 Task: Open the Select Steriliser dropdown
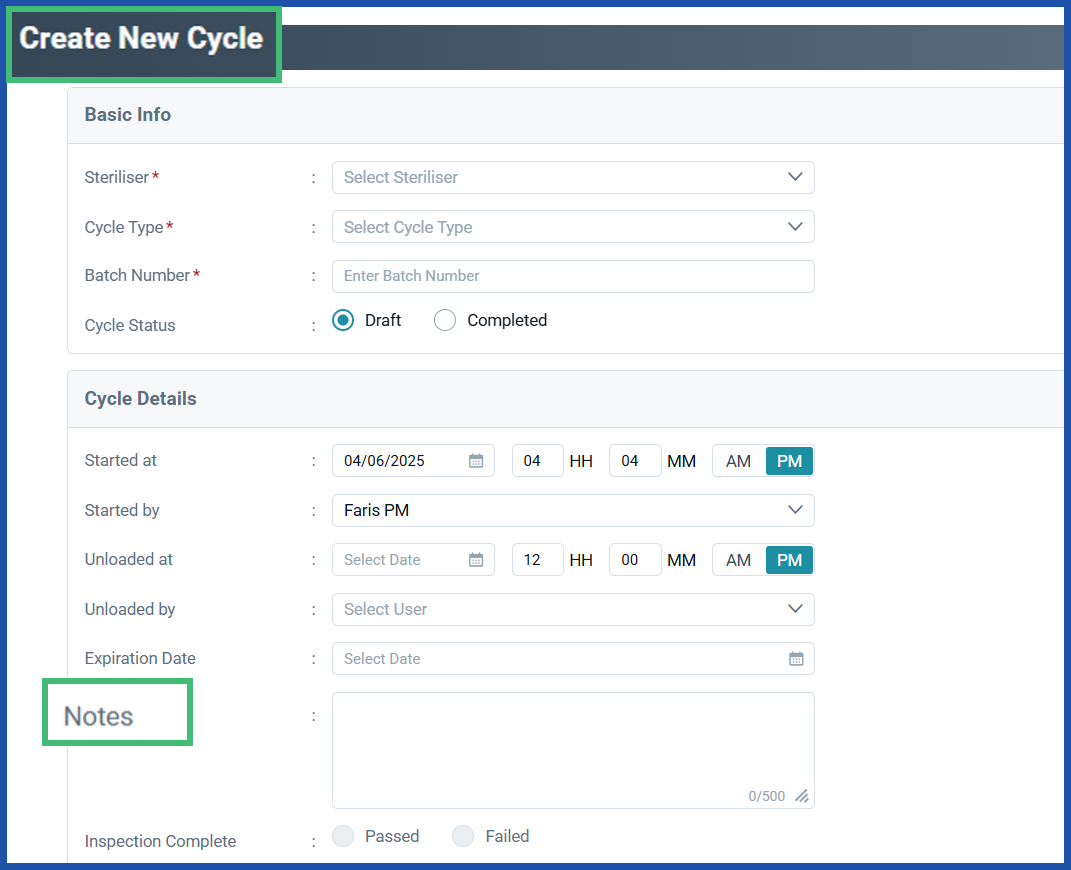point(573,177)
